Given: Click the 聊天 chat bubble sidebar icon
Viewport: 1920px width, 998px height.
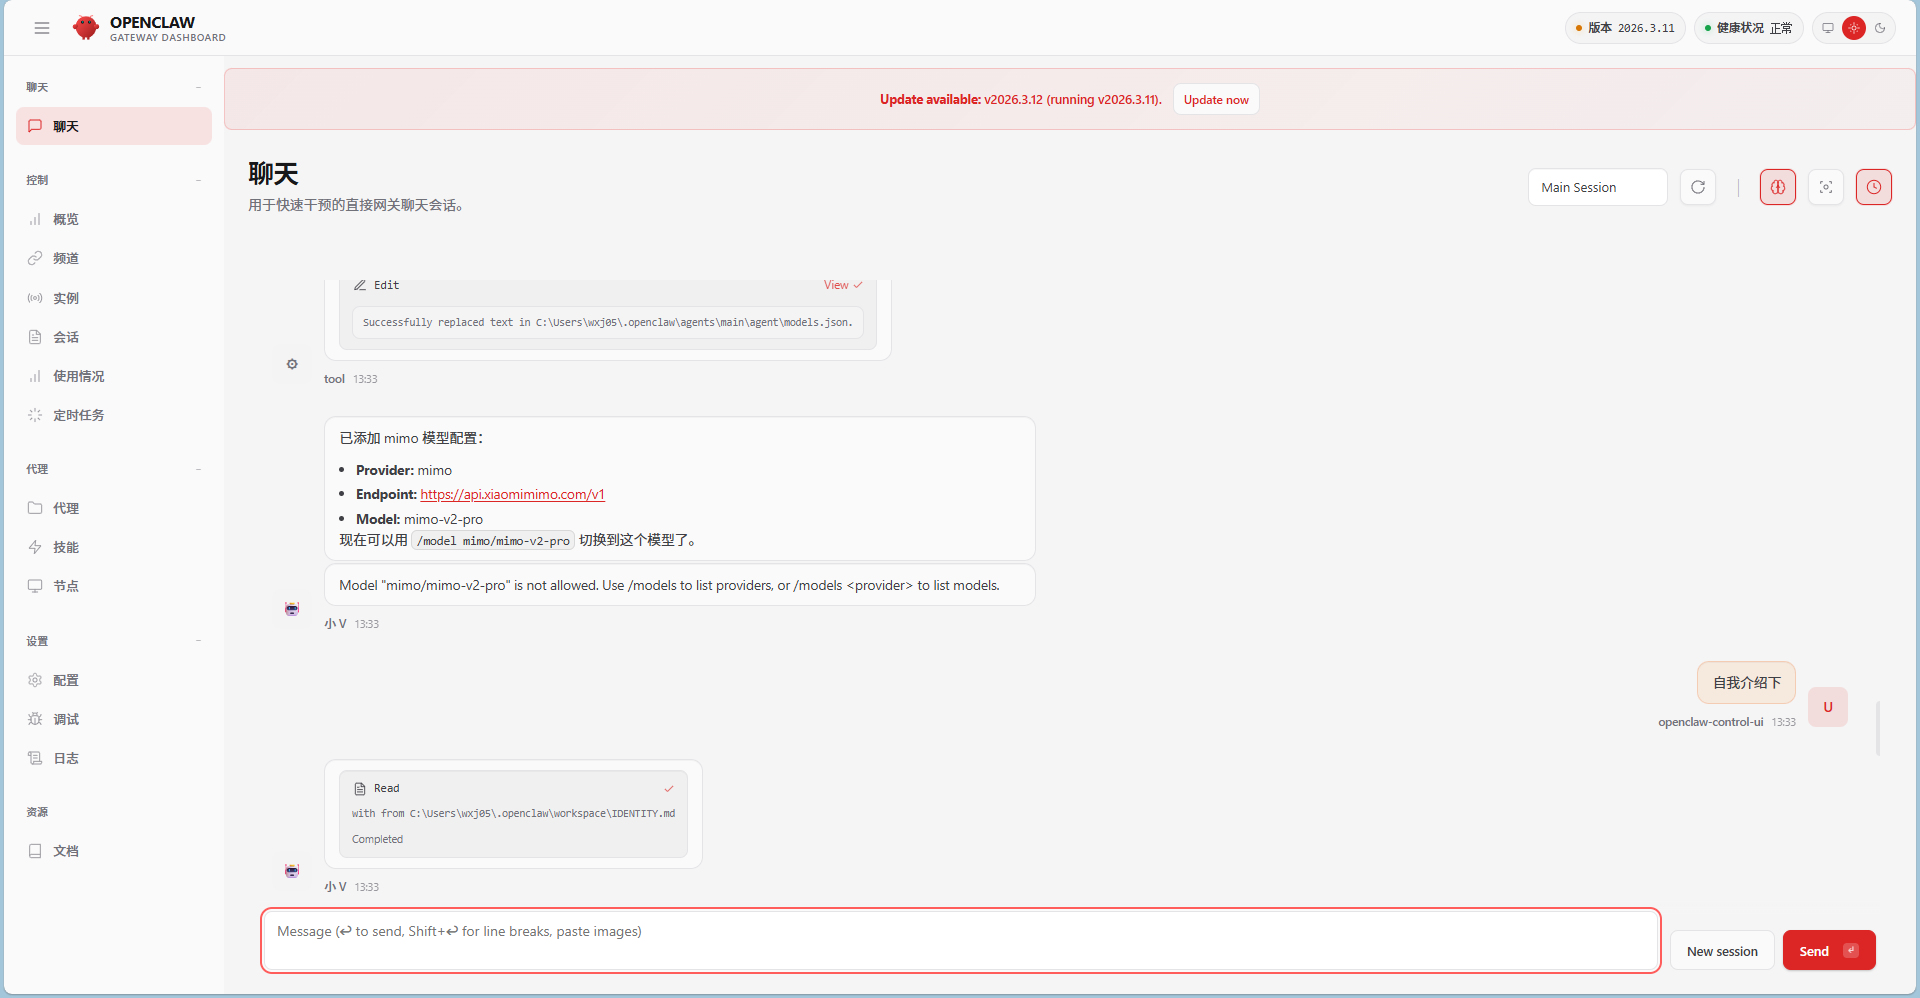Looking at the screenshot, I should (35, 126).
